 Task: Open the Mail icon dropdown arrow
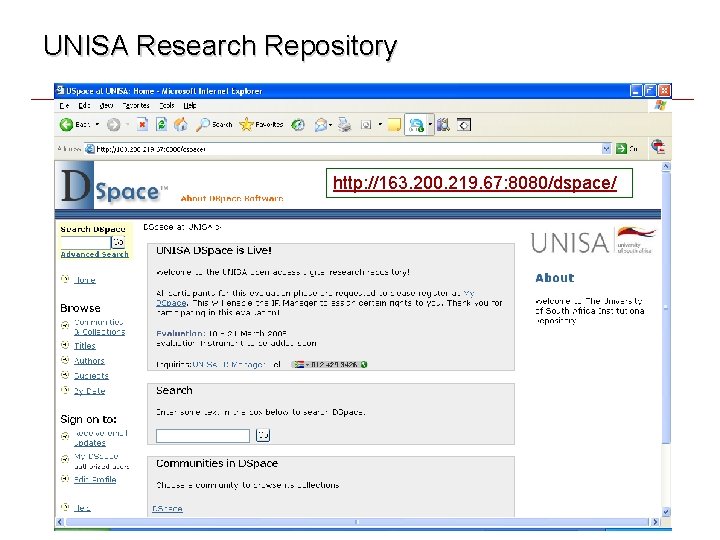click(x=331, y=125)
